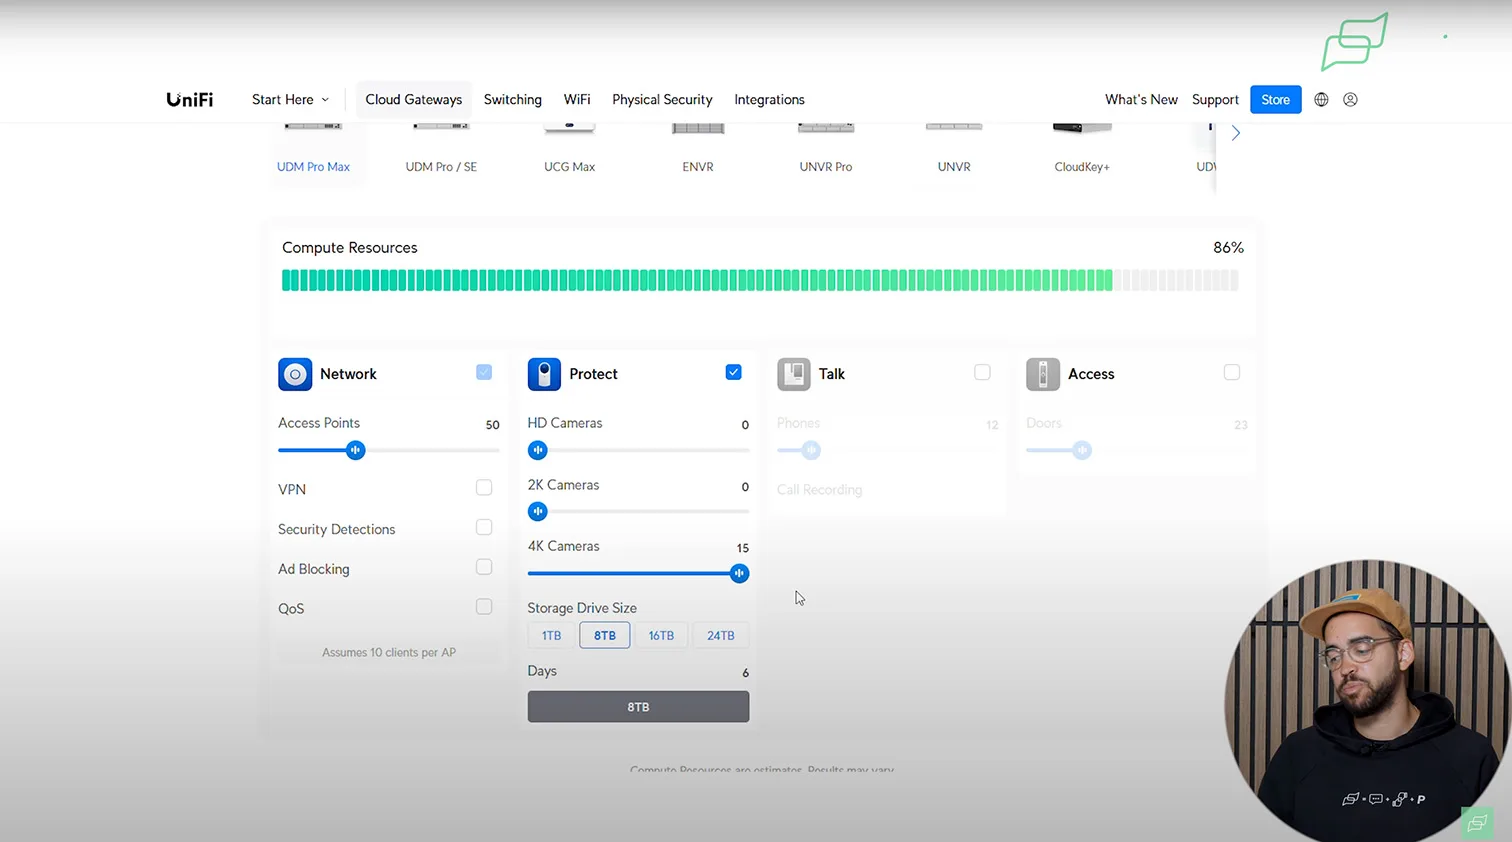Expand the Start Here dropdown

290,100
